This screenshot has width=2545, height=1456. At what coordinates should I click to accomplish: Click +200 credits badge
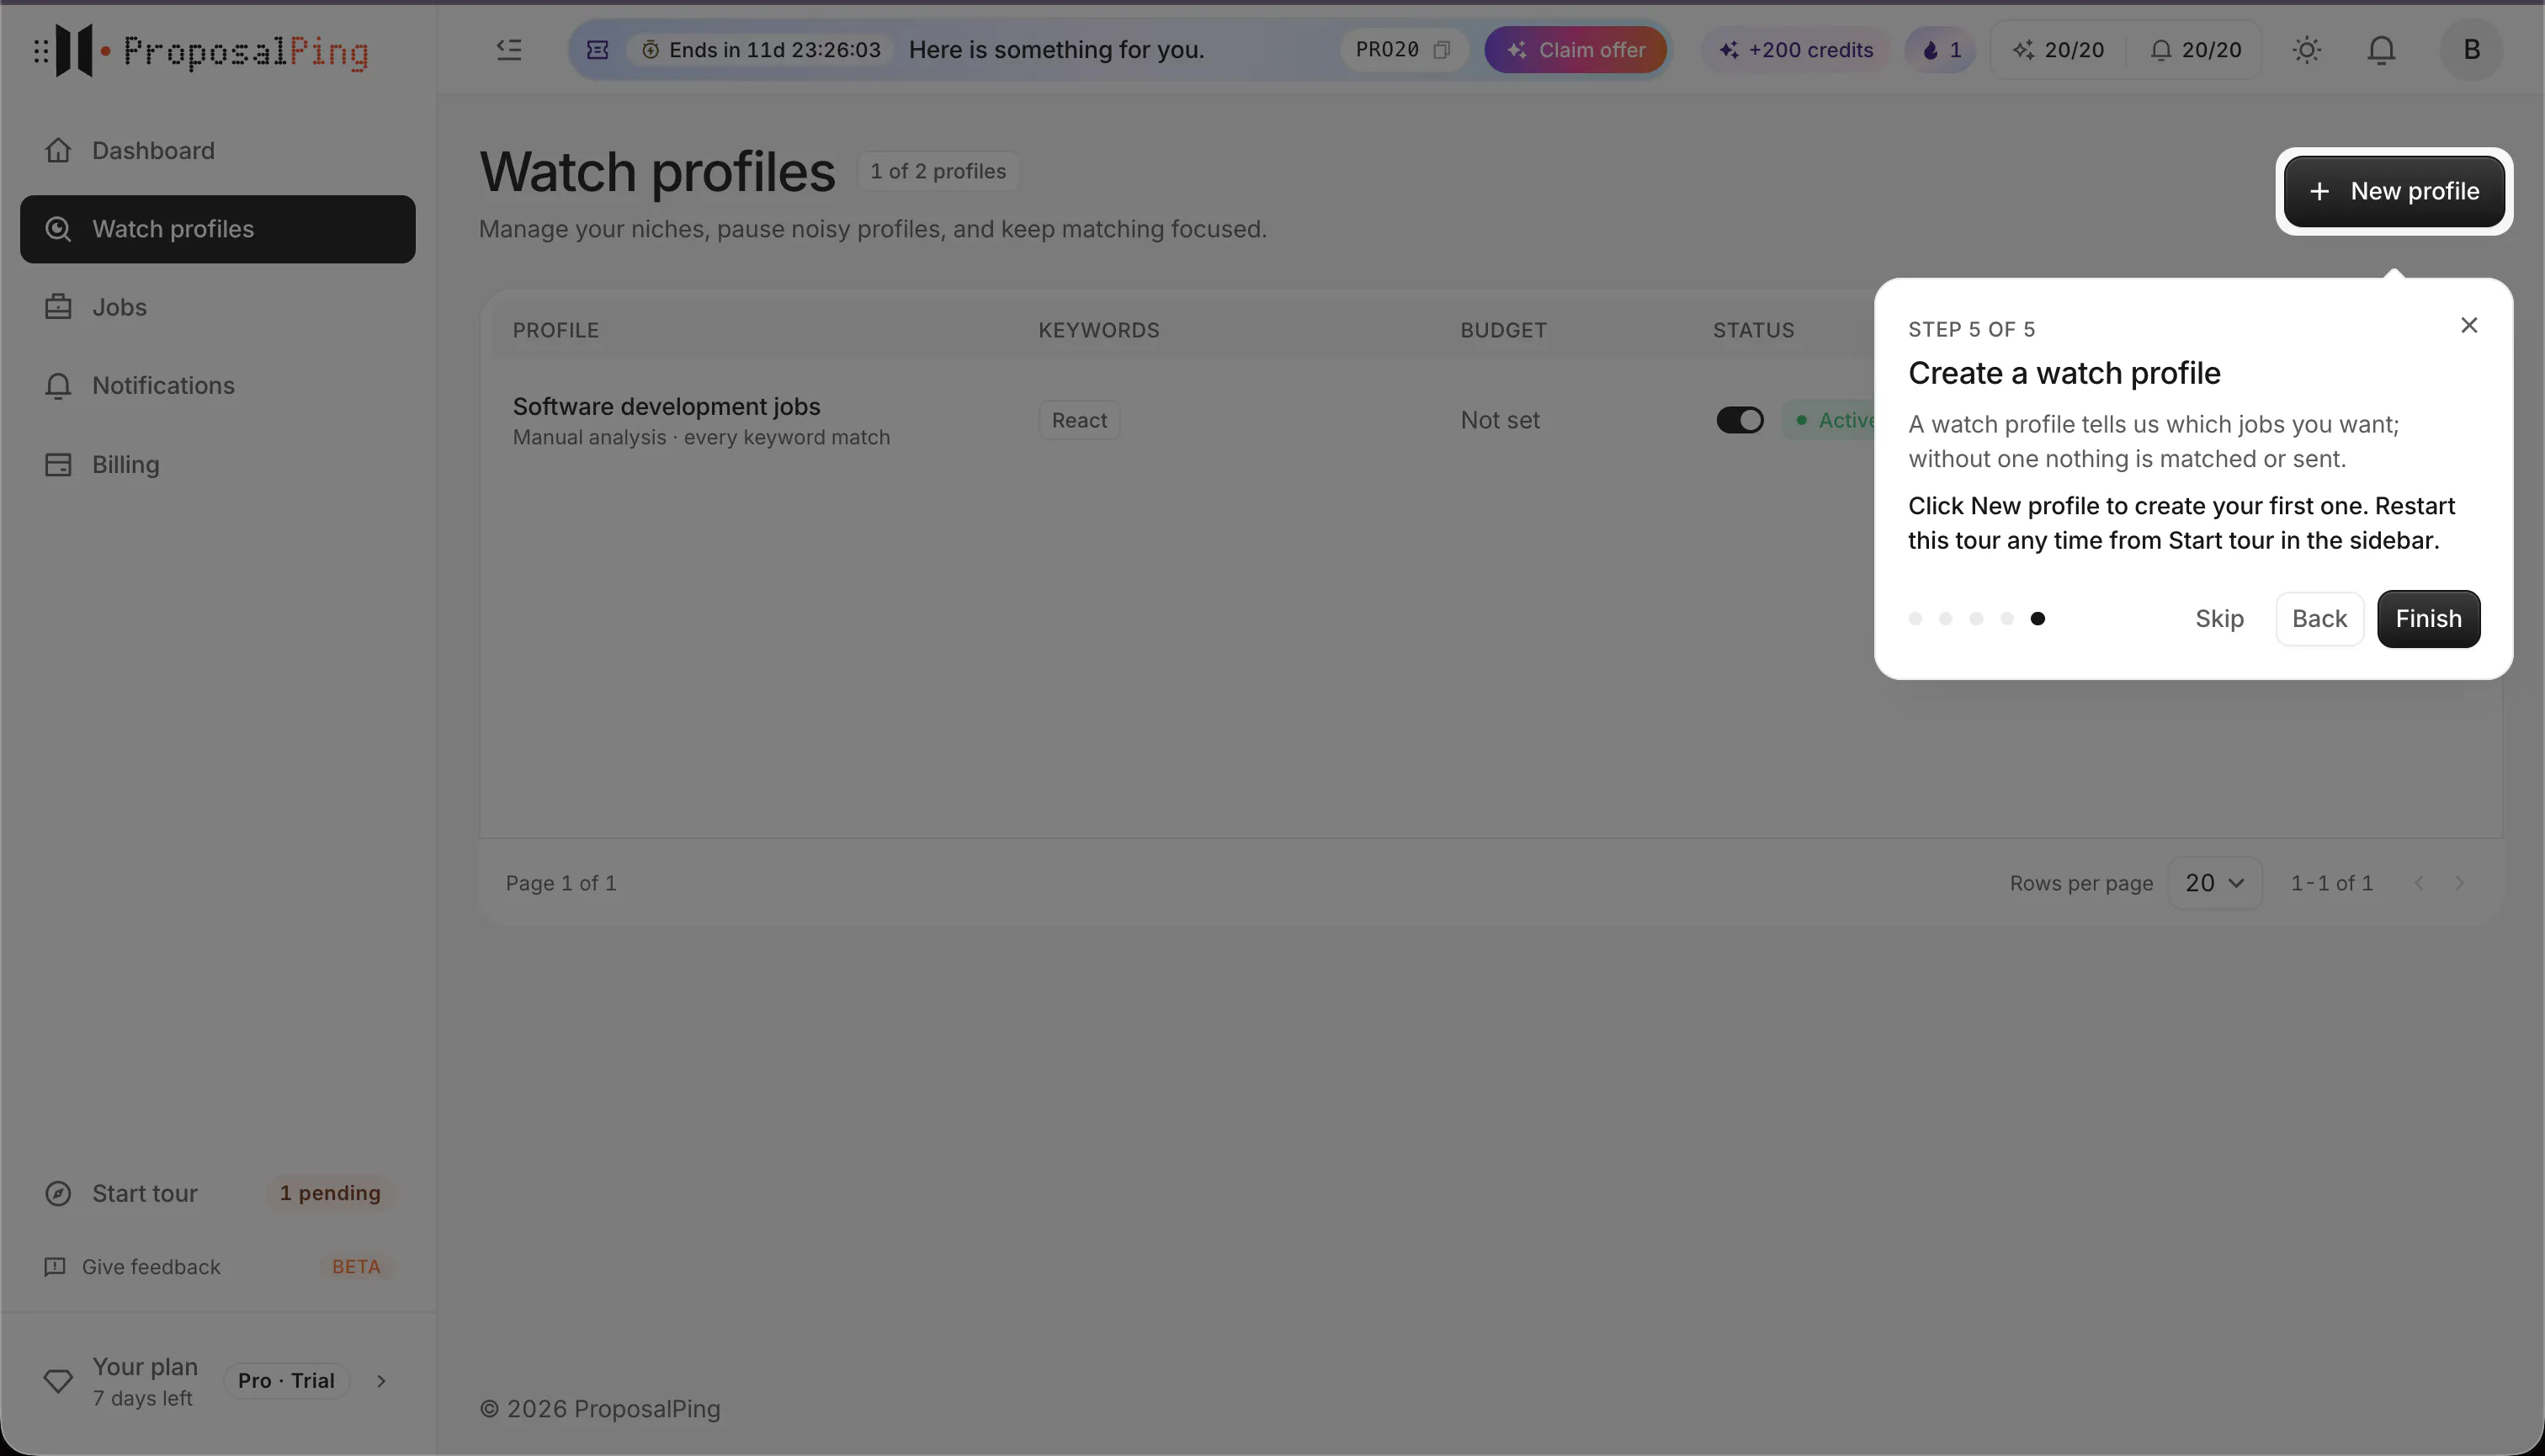click(x=1795, y=50)
